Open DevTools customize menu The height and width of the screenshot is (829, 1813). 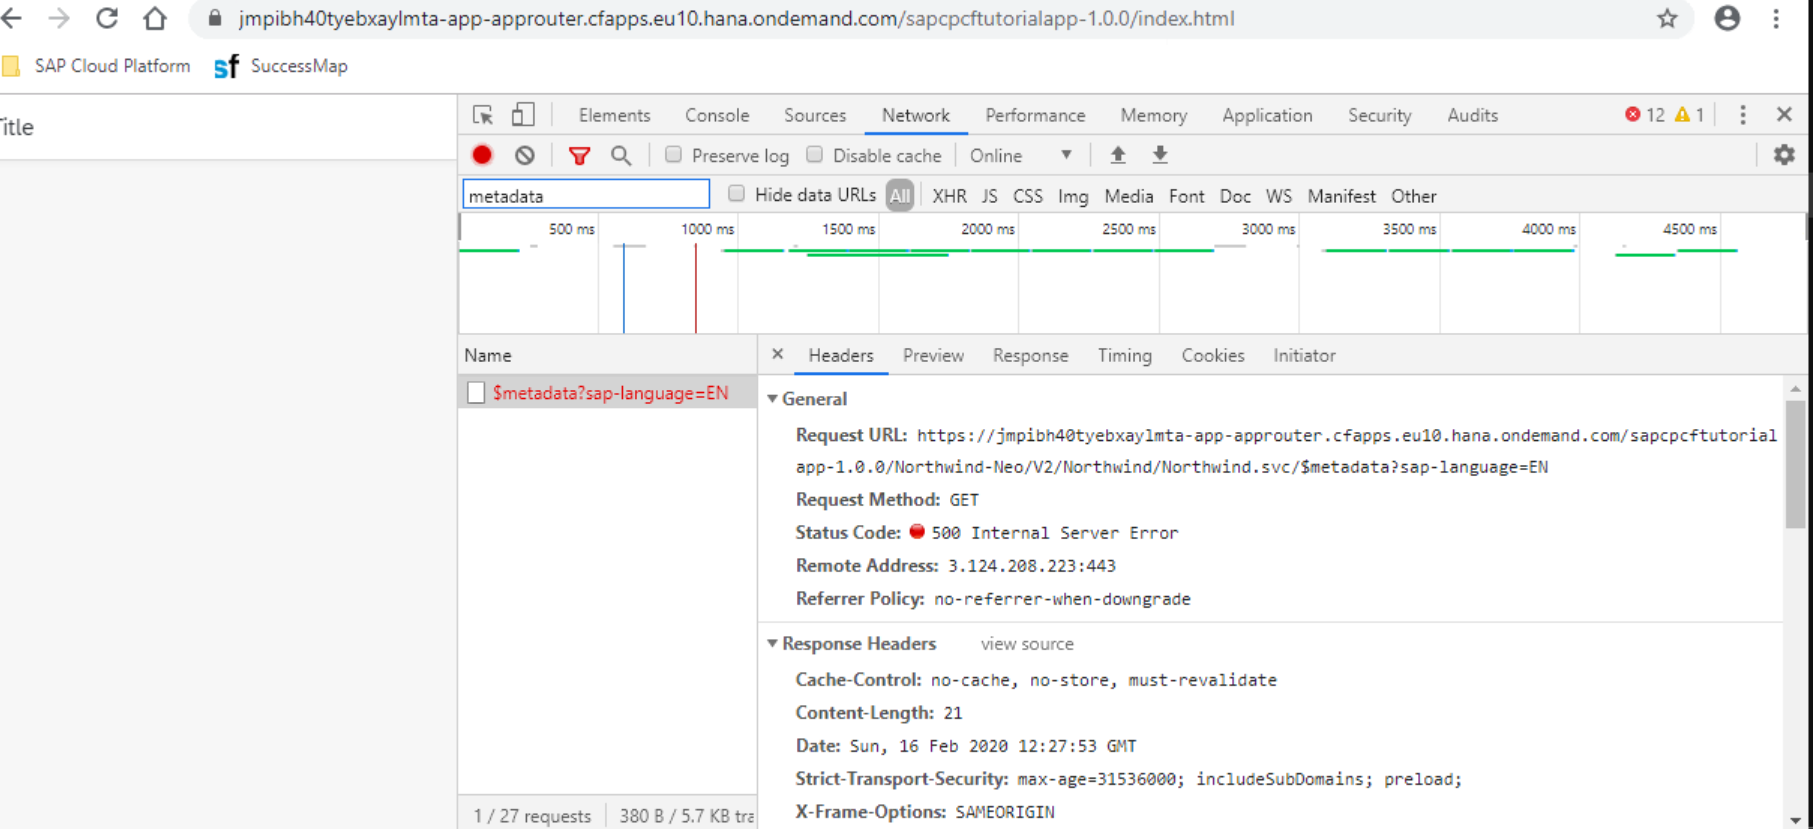pos(1743,115)
